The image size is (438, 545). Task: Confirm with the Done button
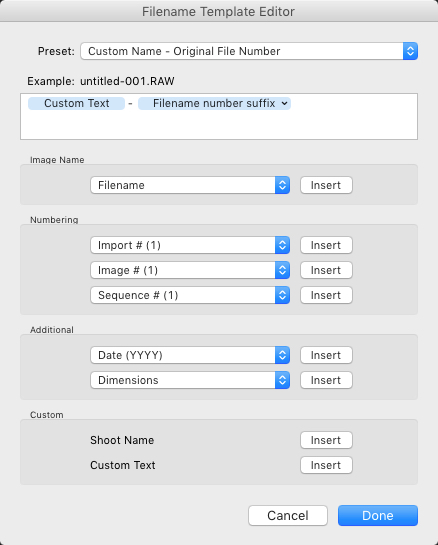click(x=378, y=515)
